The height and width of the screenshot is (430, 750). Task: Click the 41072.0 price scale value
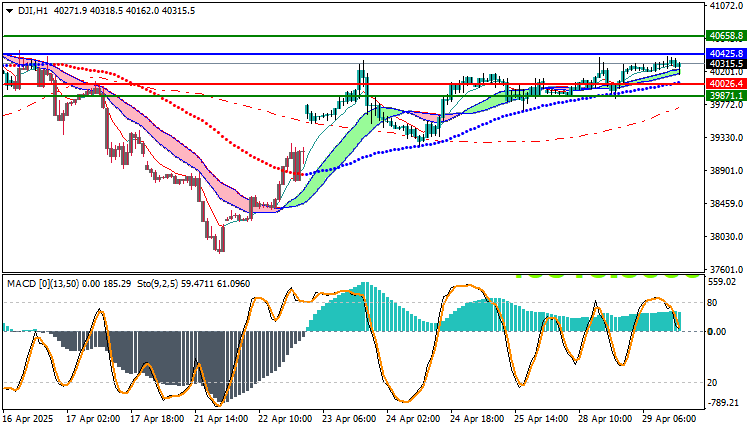pyautogui.click(x=727, y=6)
